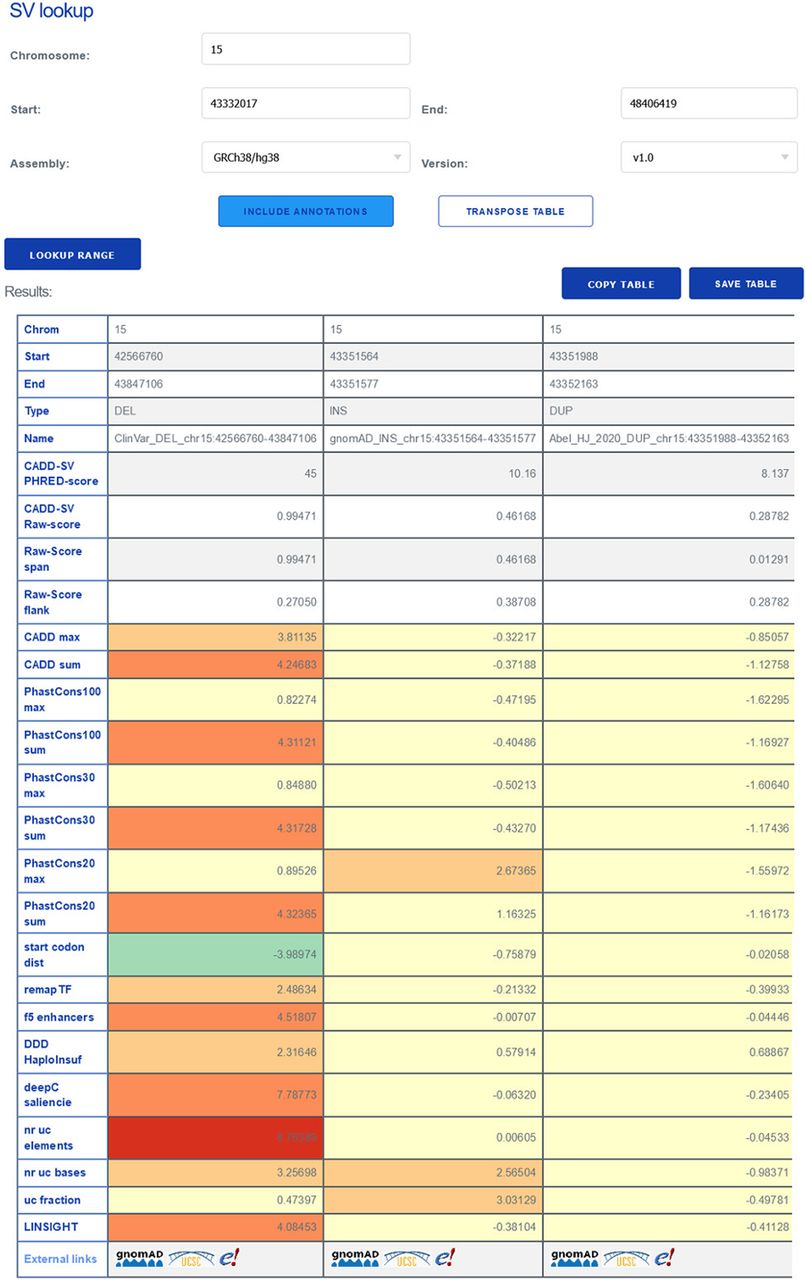Select the dark red nr uc elements cell
The width and height of the screenshot is (806, 1280).
point(215,1138)
